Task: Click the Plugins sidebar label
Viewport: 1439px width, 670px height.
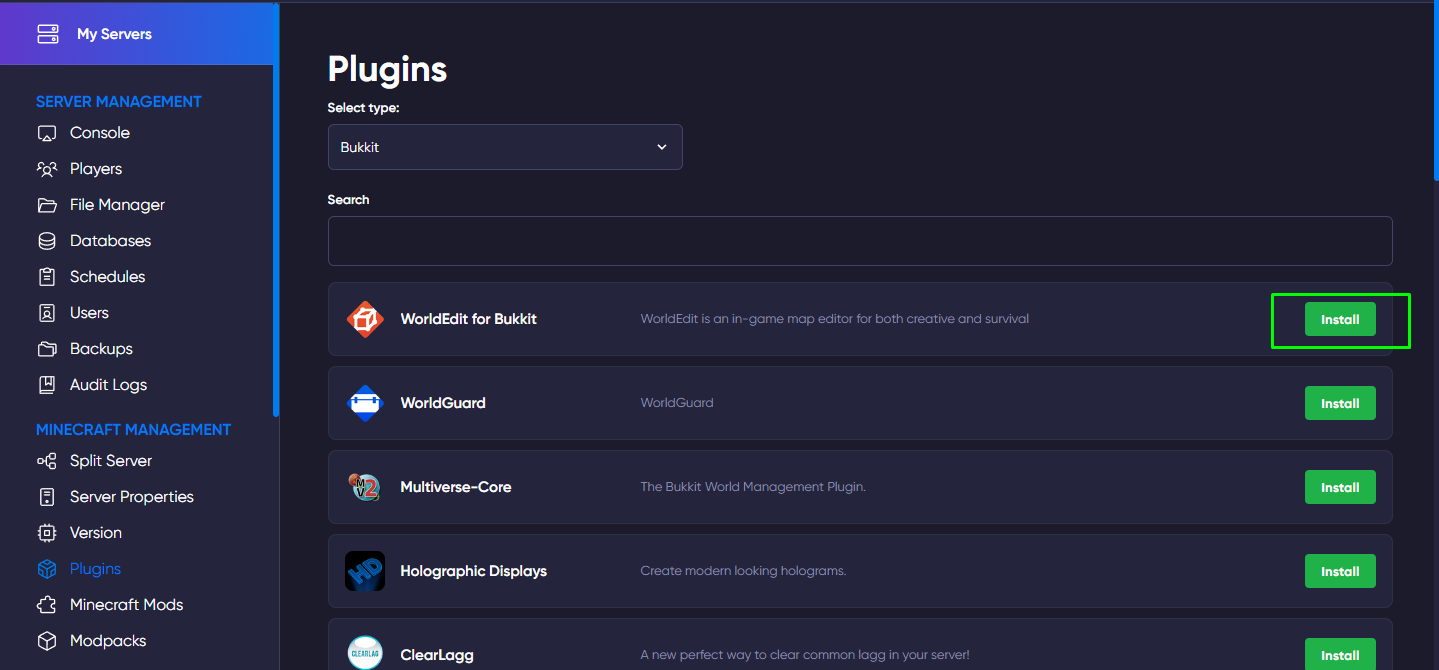Action: [x=95, y=569]
